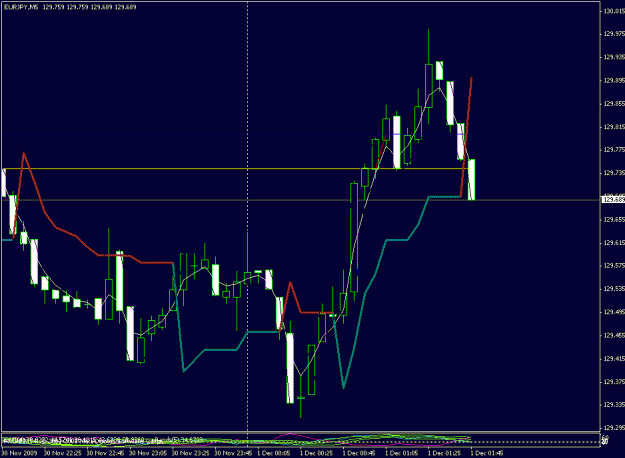Image resolution: width=625 pixels, height=458 pixels.
Task: Select the 129.815 price label
Action: (614, 127)
